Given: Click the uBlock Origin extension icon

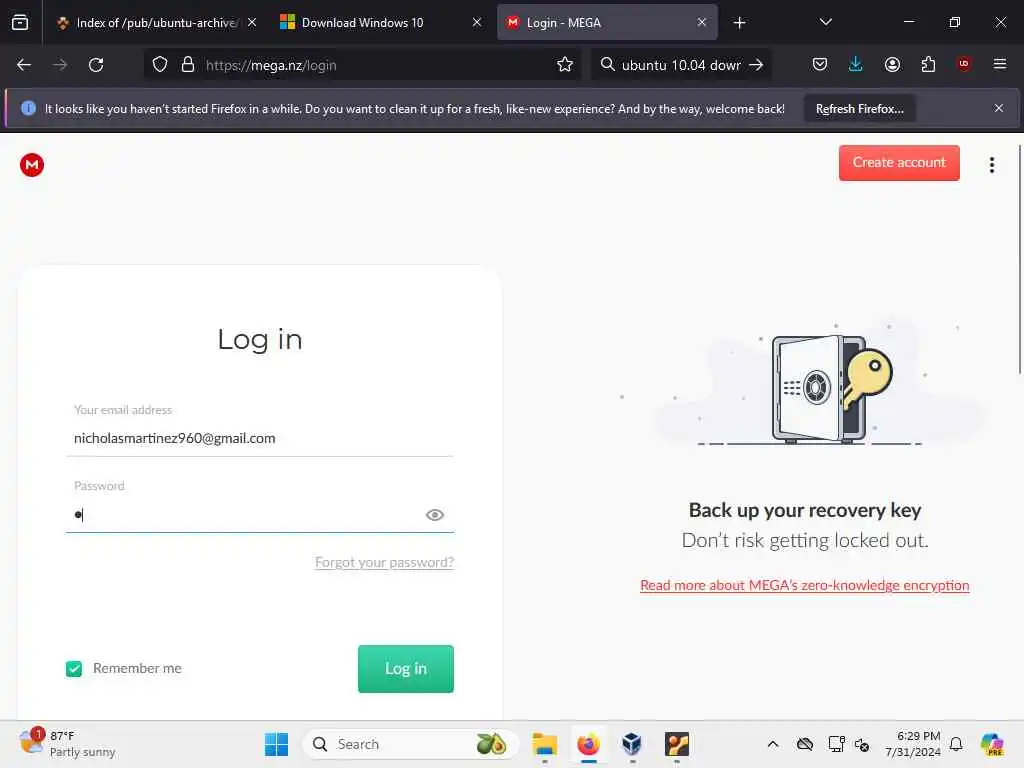Looking at the screenshot, I should coord(964,64).
